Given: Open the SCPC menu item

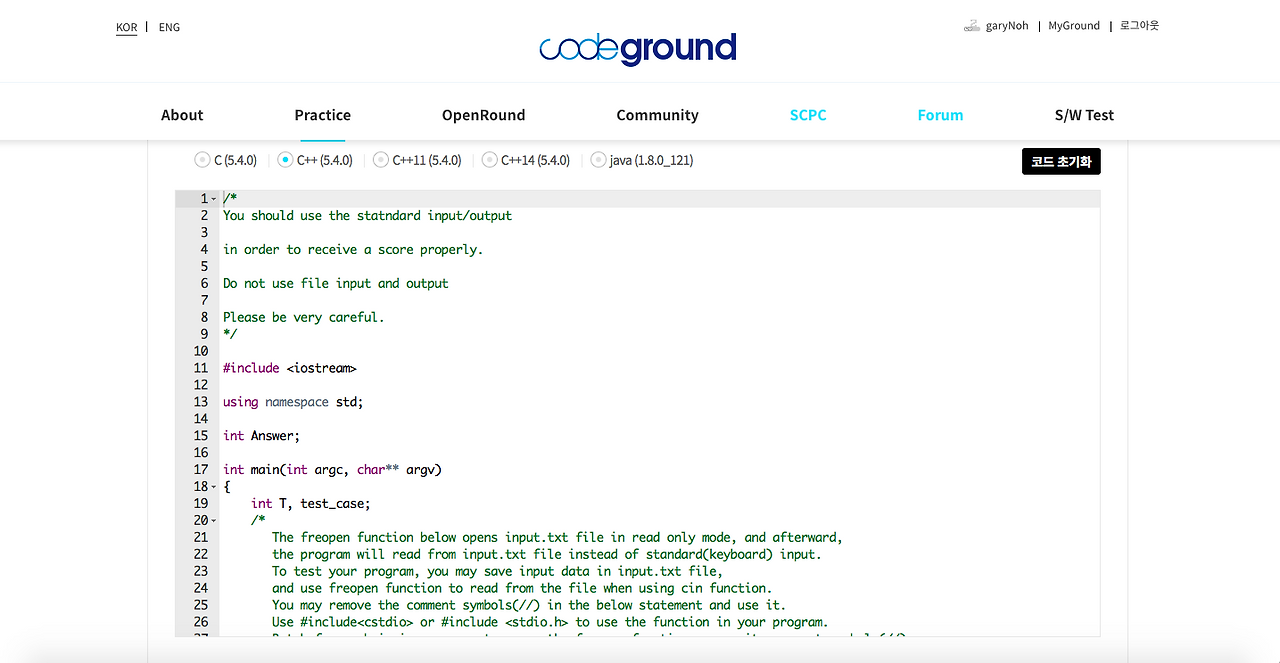Looking at the screenshot, I should coord(808,115).
